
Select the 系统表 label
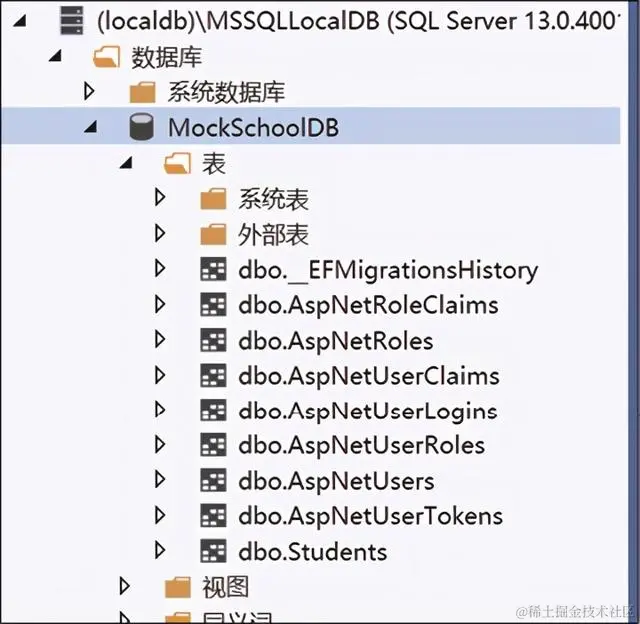click(273, 200)
